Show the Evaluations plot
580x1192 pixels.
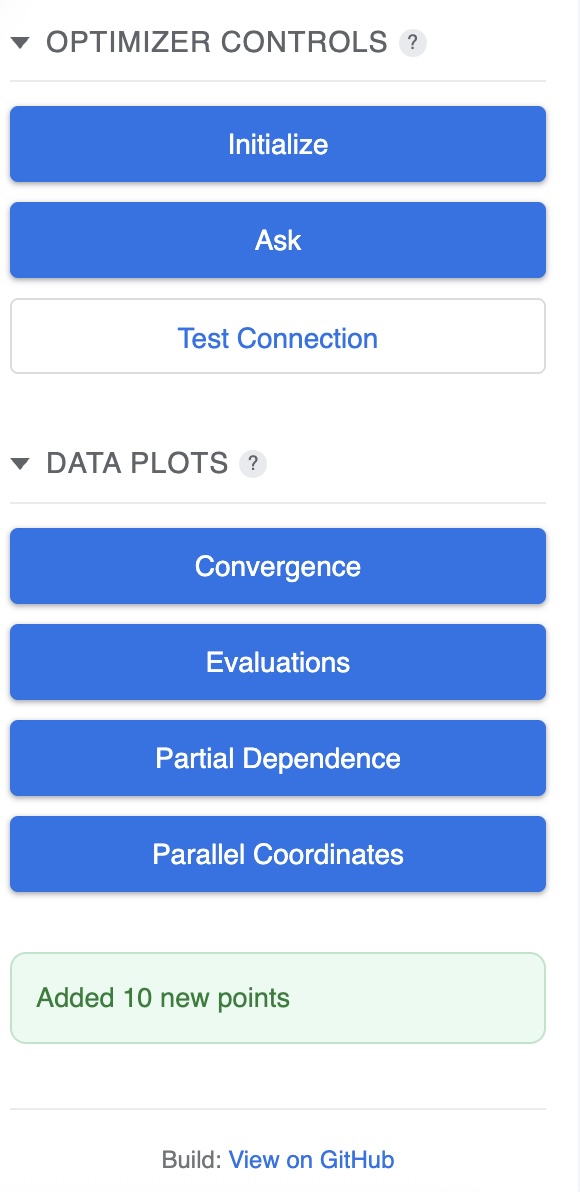[278, 662]
